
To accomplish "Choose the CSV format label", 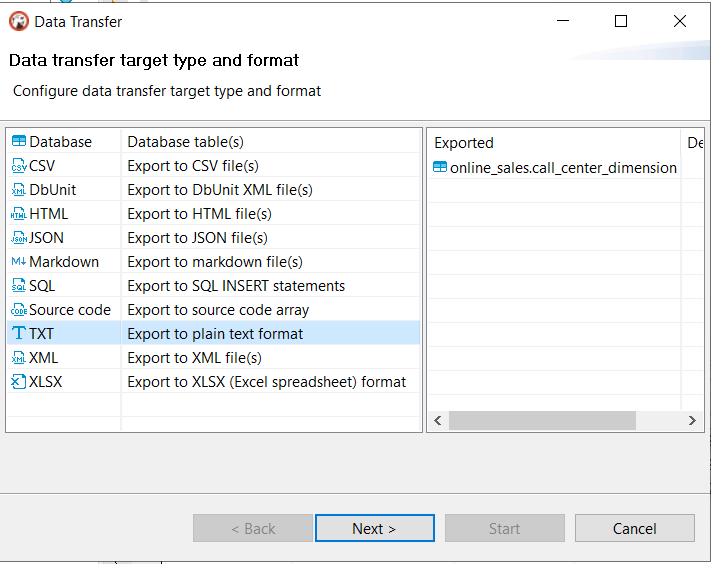I will click(42, 166).
